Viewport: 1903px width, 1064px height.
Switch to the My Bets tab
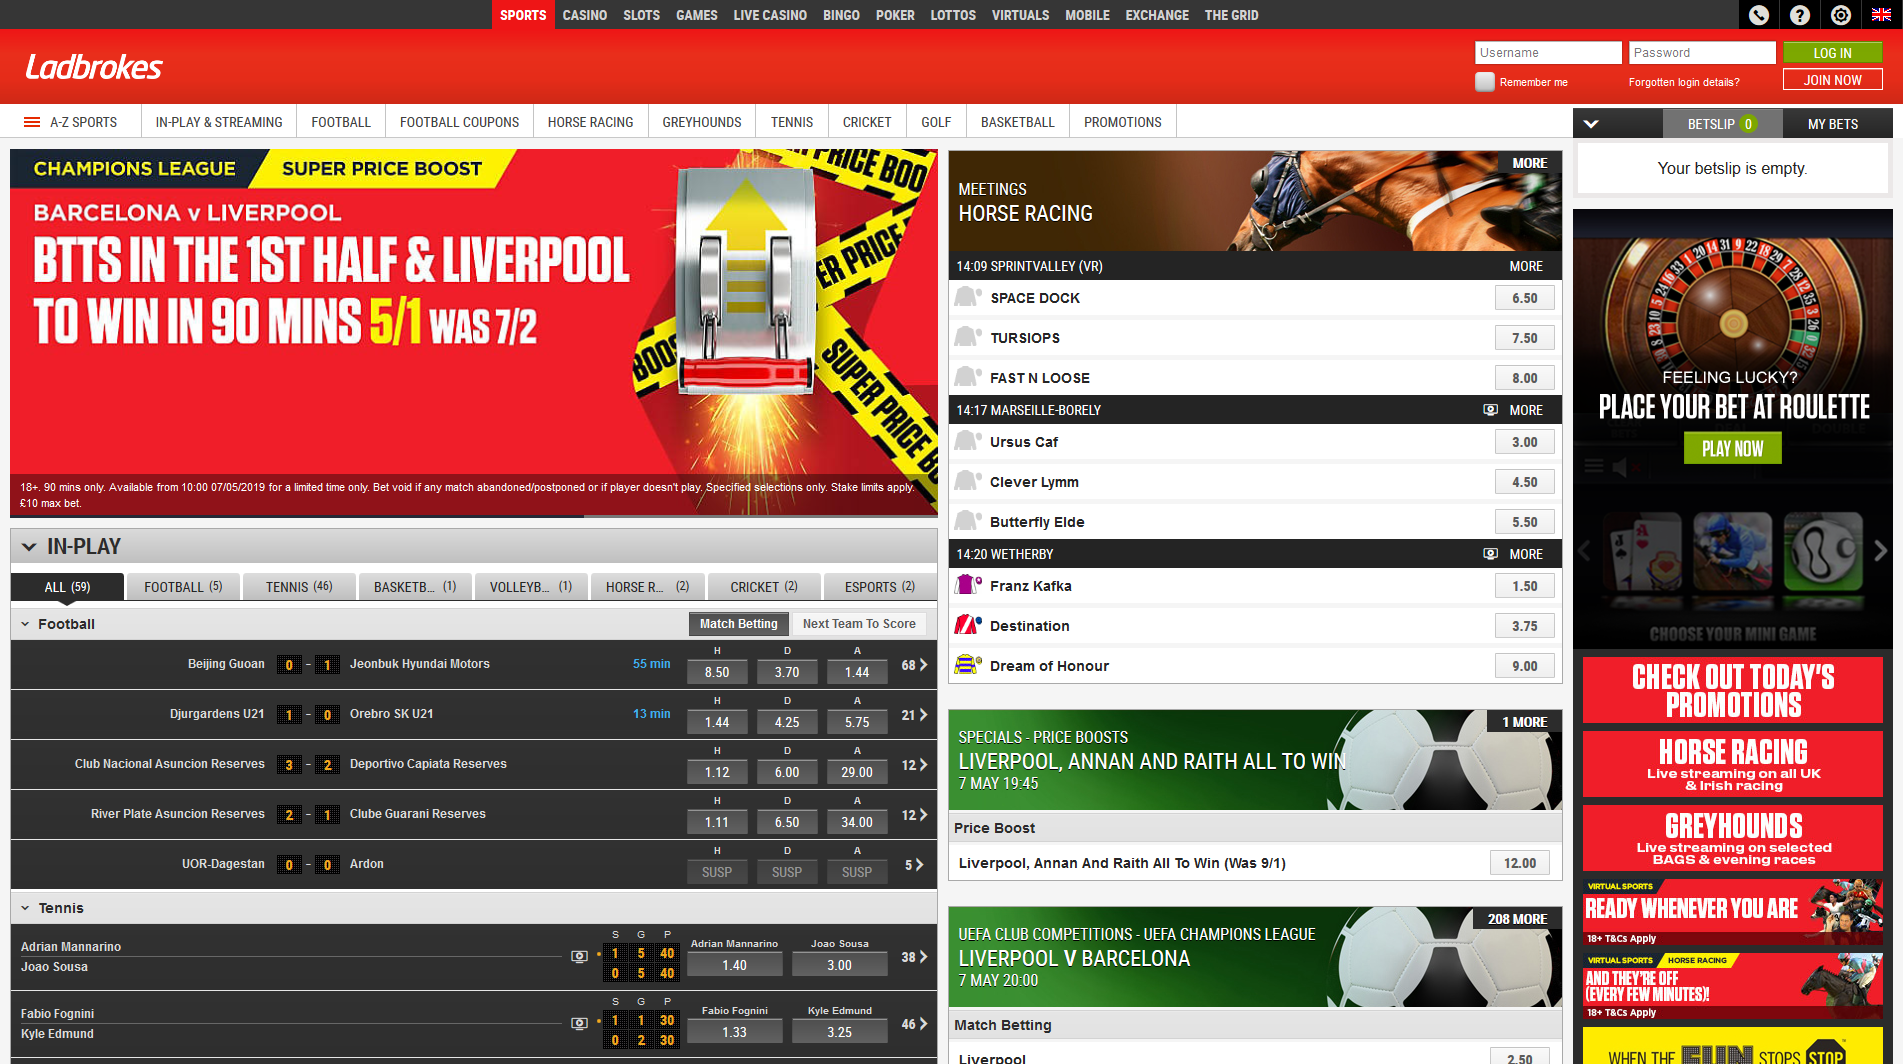click(x=1833, y=124)
